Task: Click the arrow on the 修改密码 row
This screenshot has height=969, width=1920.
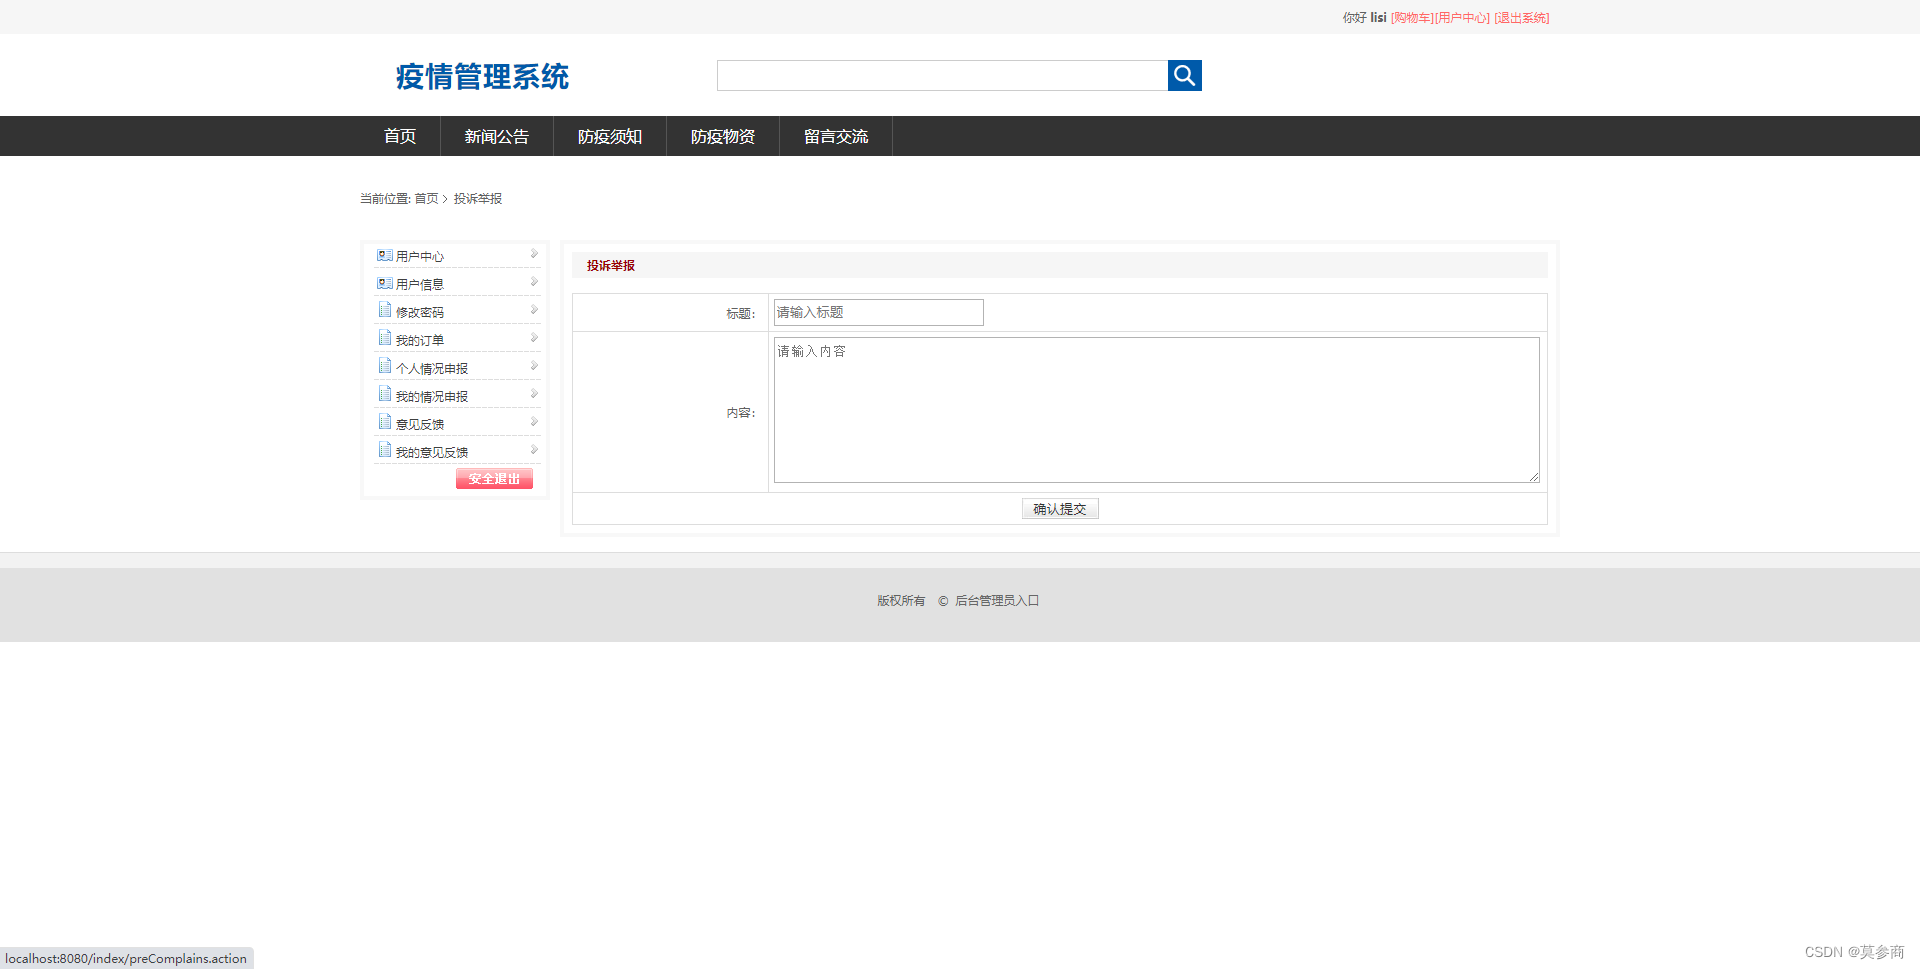Action: coord(534,310)
